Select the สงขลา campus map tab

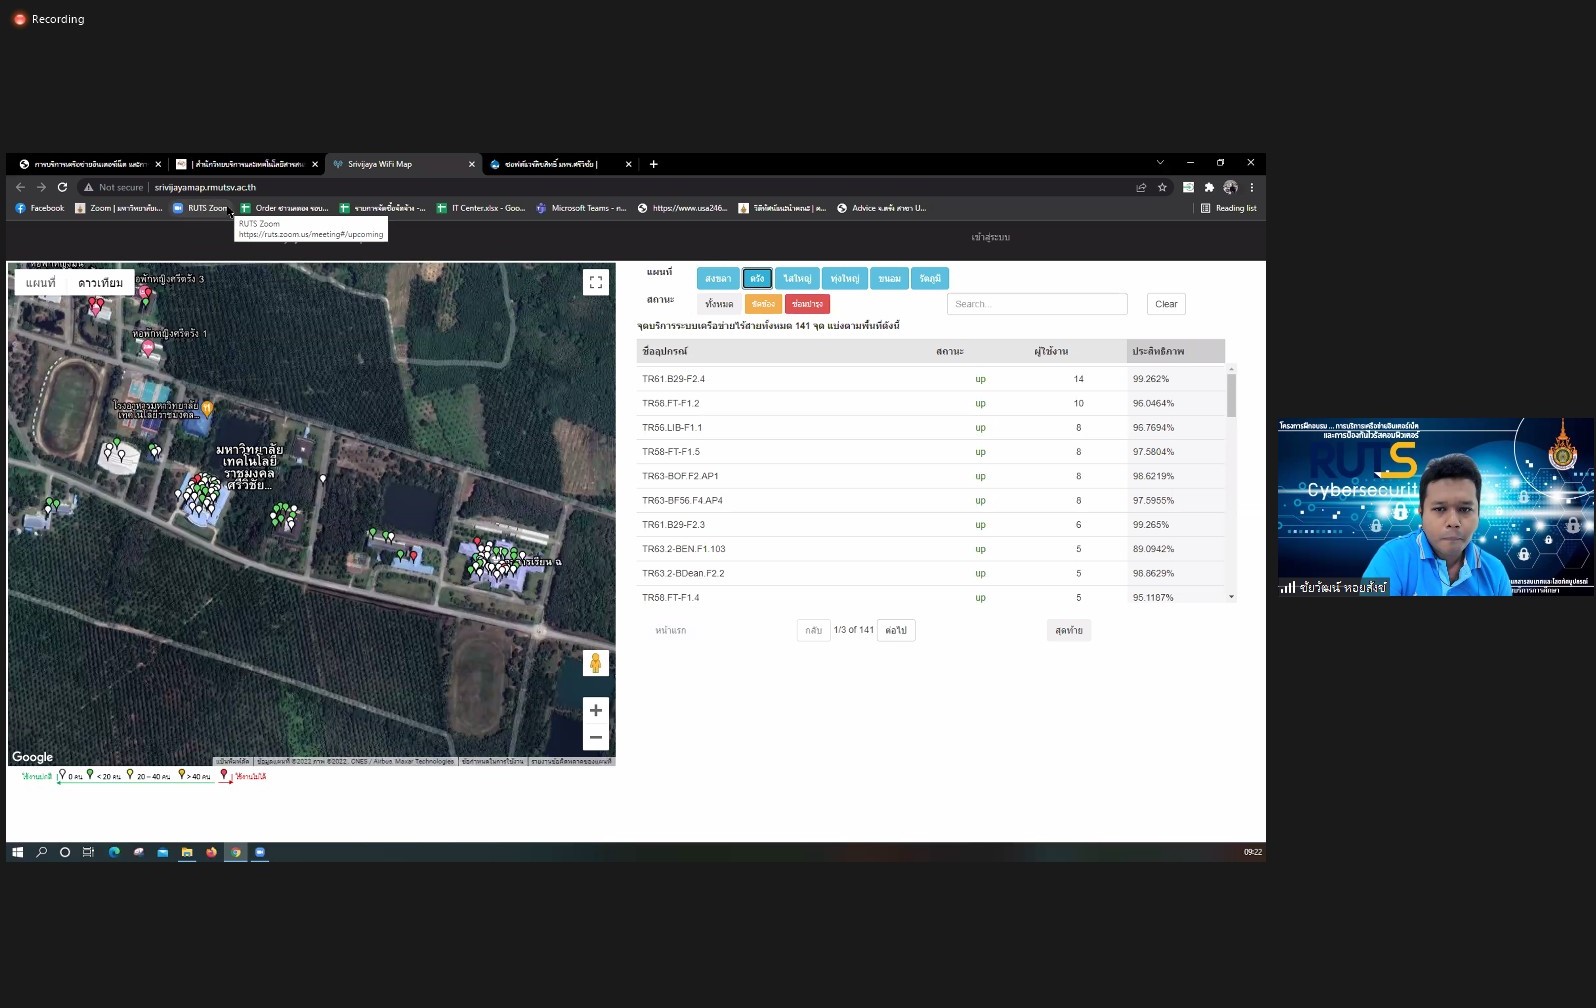tap(717, 279)
